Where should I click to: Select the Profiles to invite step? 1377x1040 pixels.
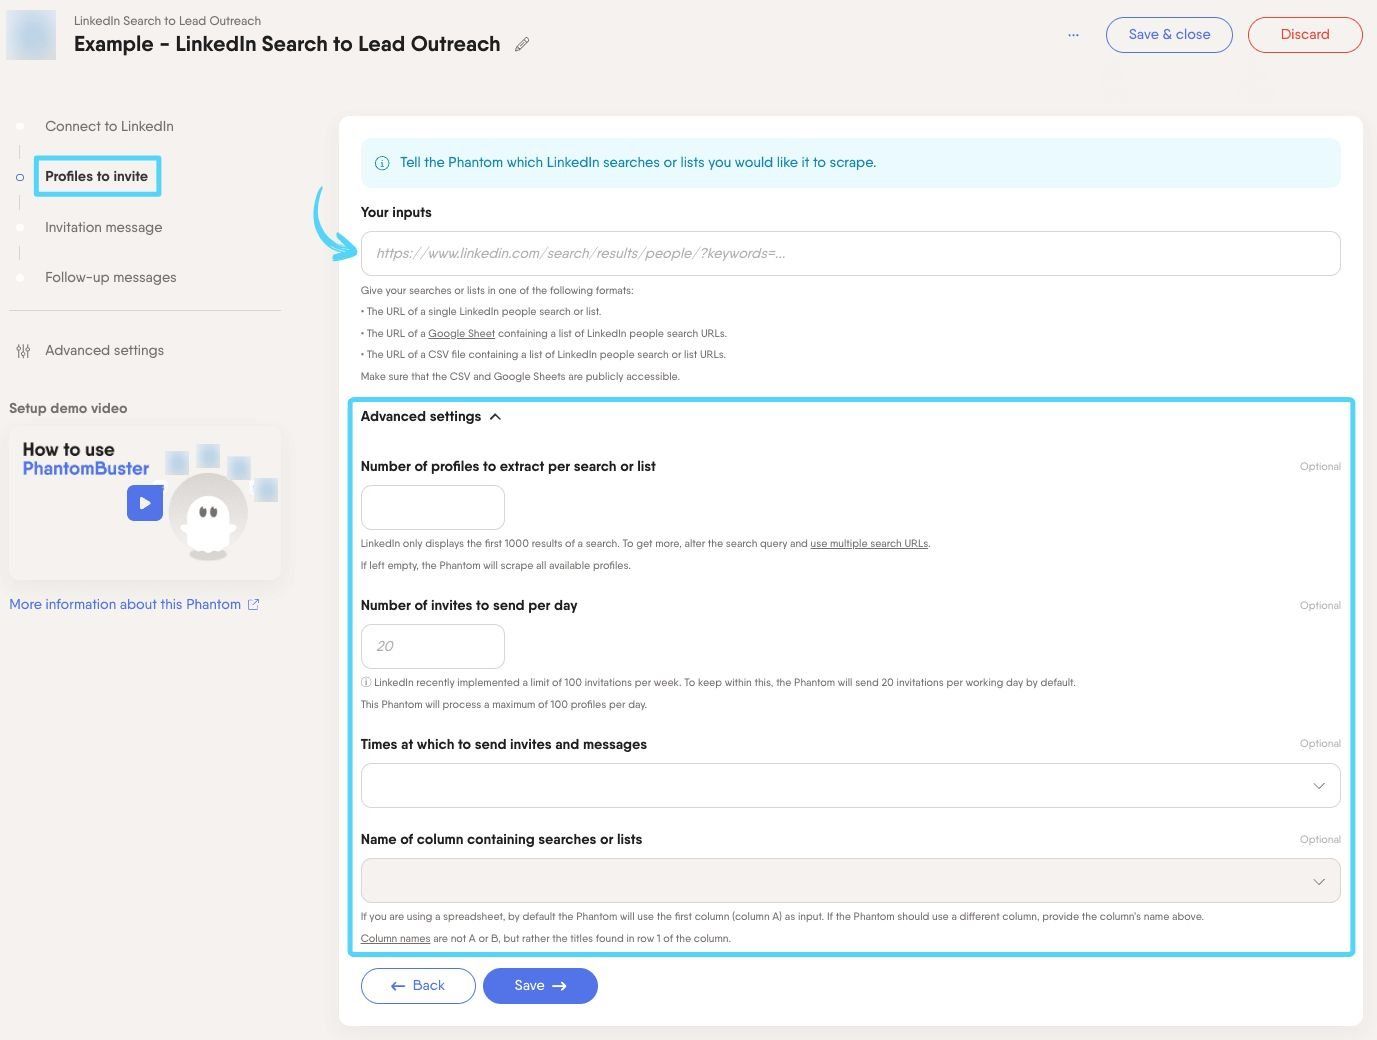coord(96,176)
